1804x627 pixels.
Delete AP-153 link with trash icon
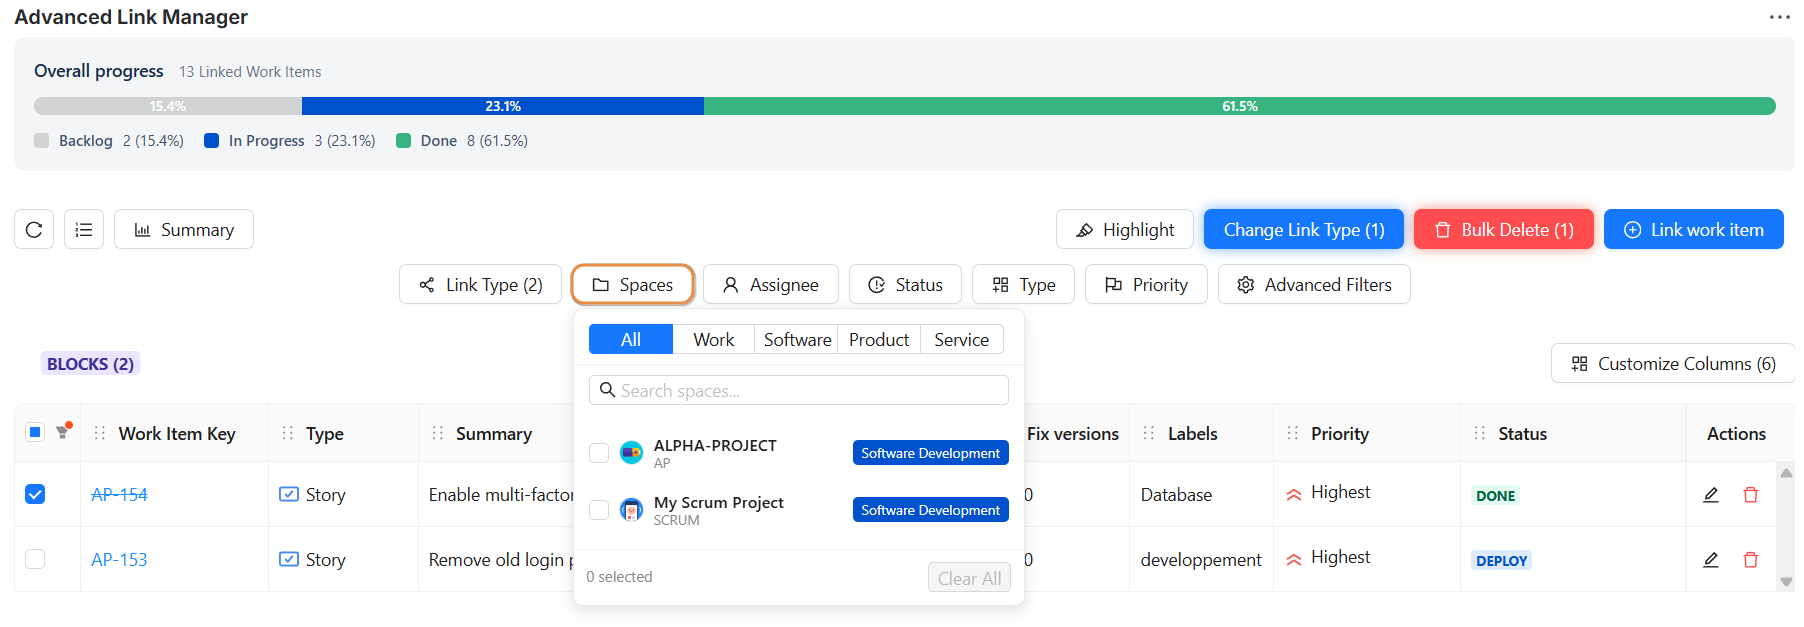1751,559
